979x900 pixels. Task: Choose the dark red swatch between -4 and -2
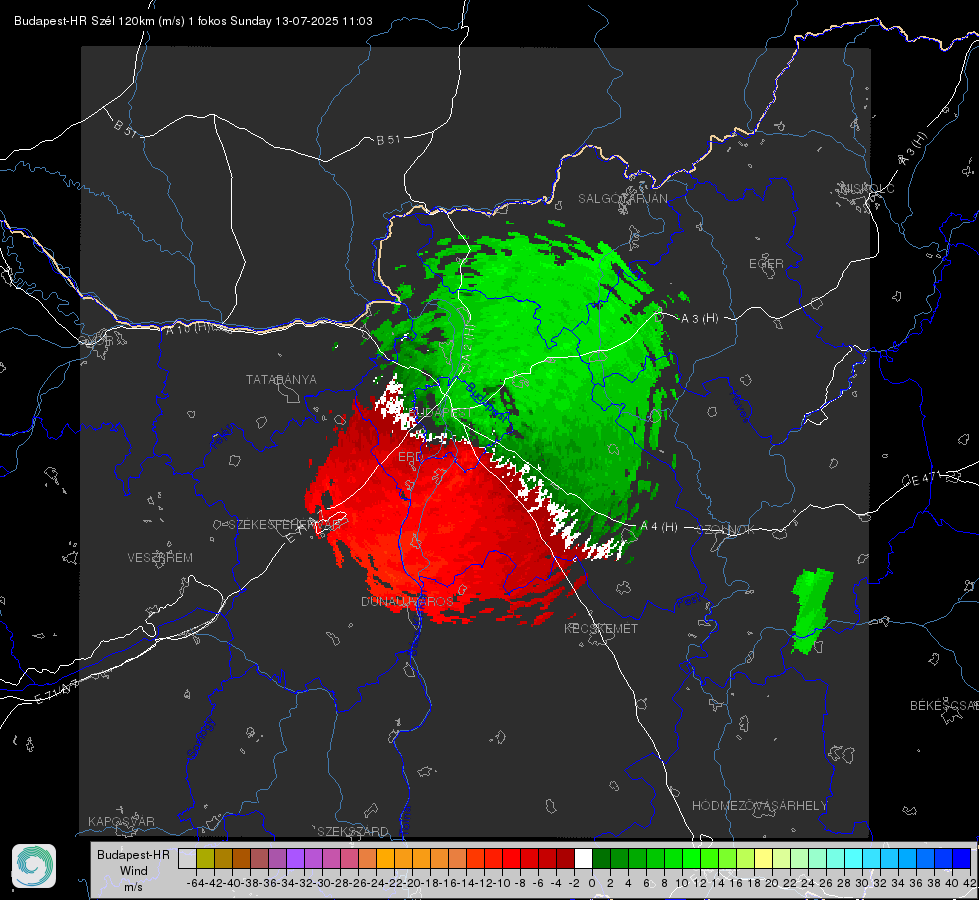pyautogui.click(x=565, y=858)
